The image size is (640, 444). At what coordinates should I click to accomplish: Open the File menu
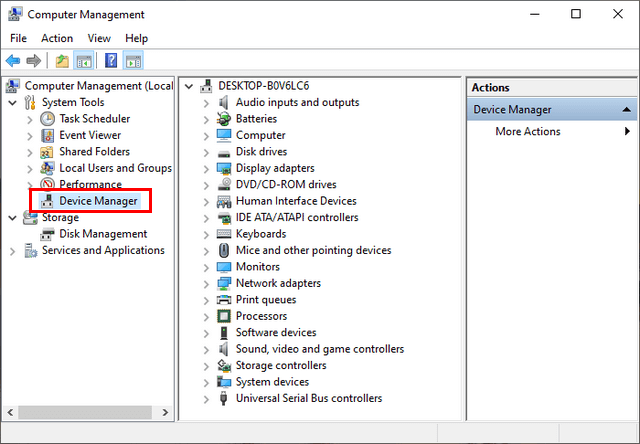[18, 38]
